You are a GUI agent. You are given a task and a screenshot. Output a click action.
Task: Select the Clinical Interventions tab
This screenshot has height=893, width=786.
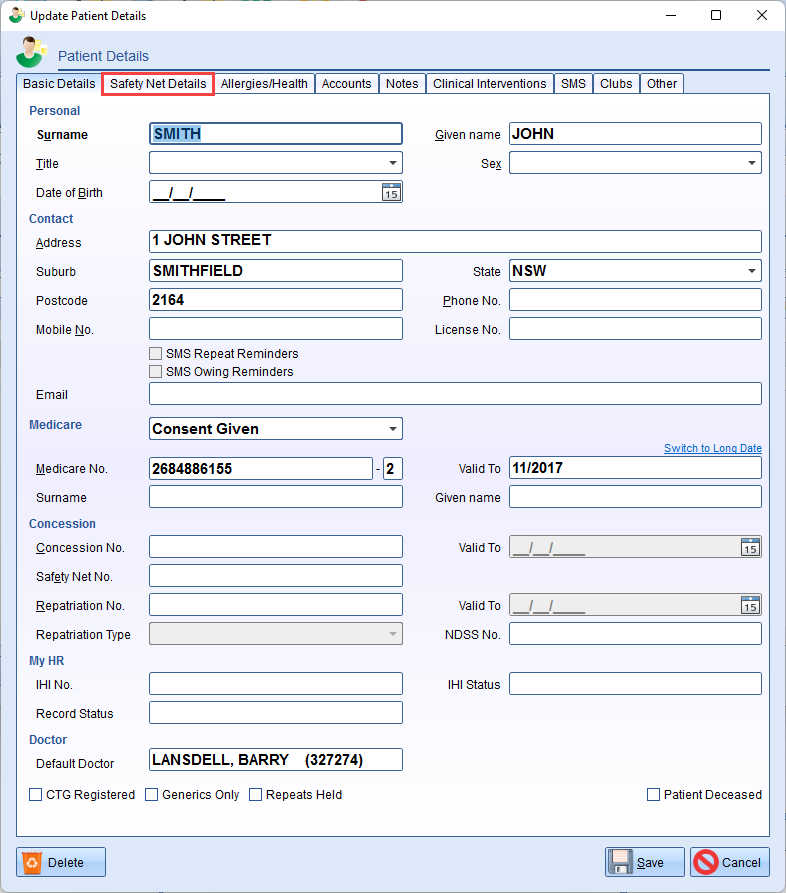(x=489, y=84)
